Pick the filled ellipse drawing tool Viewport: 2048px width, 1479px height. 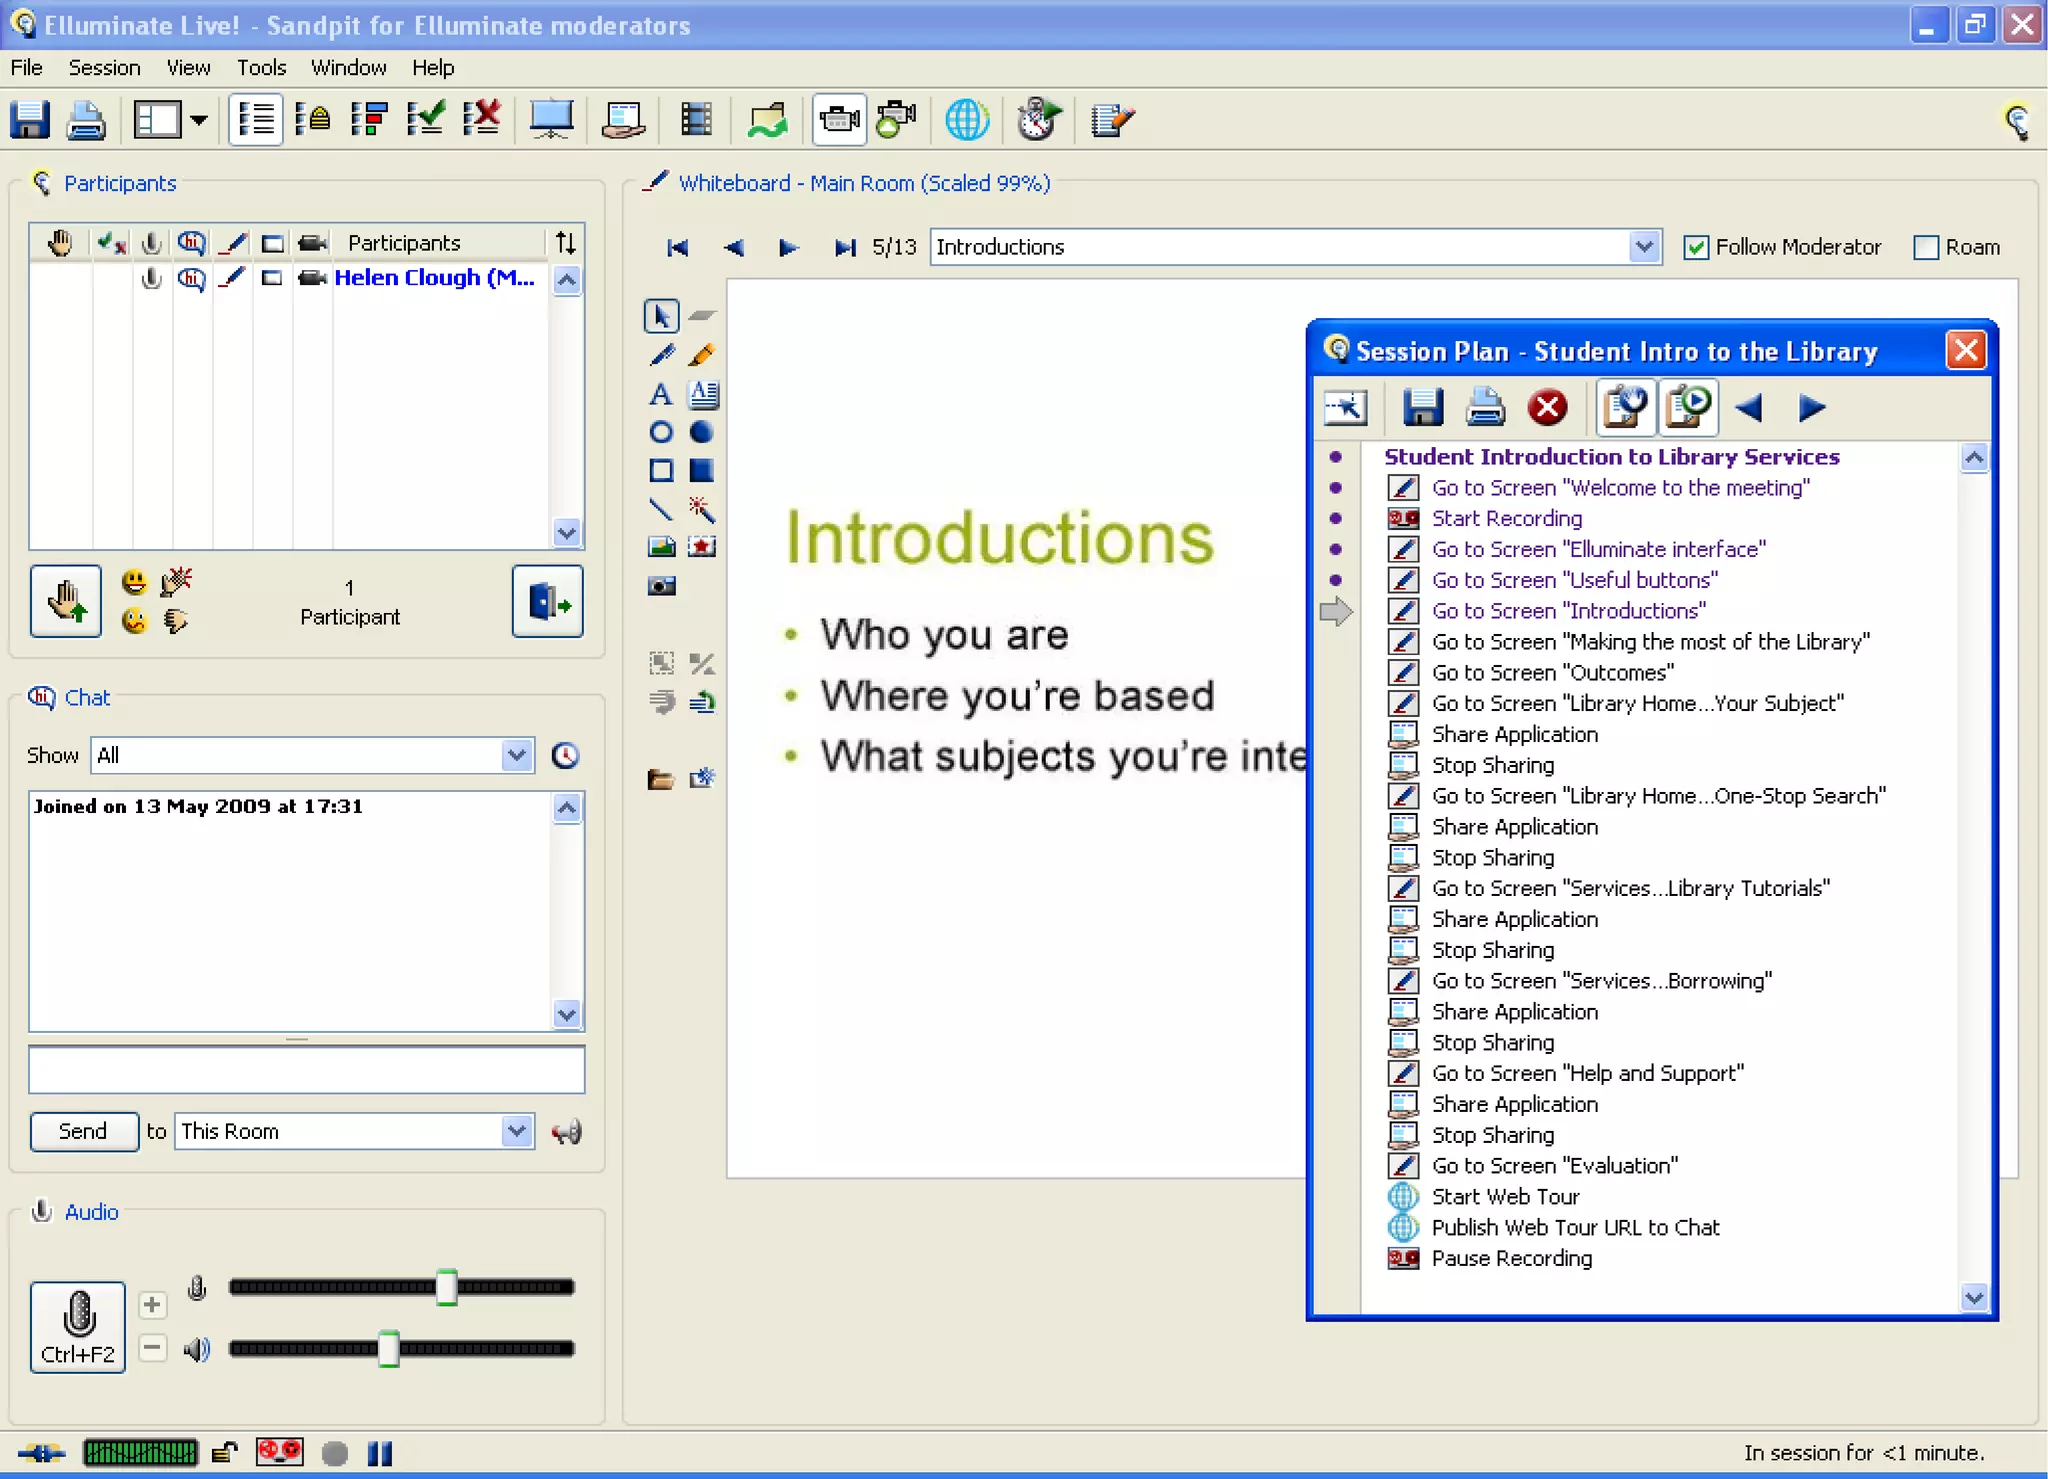click(702, 432)
